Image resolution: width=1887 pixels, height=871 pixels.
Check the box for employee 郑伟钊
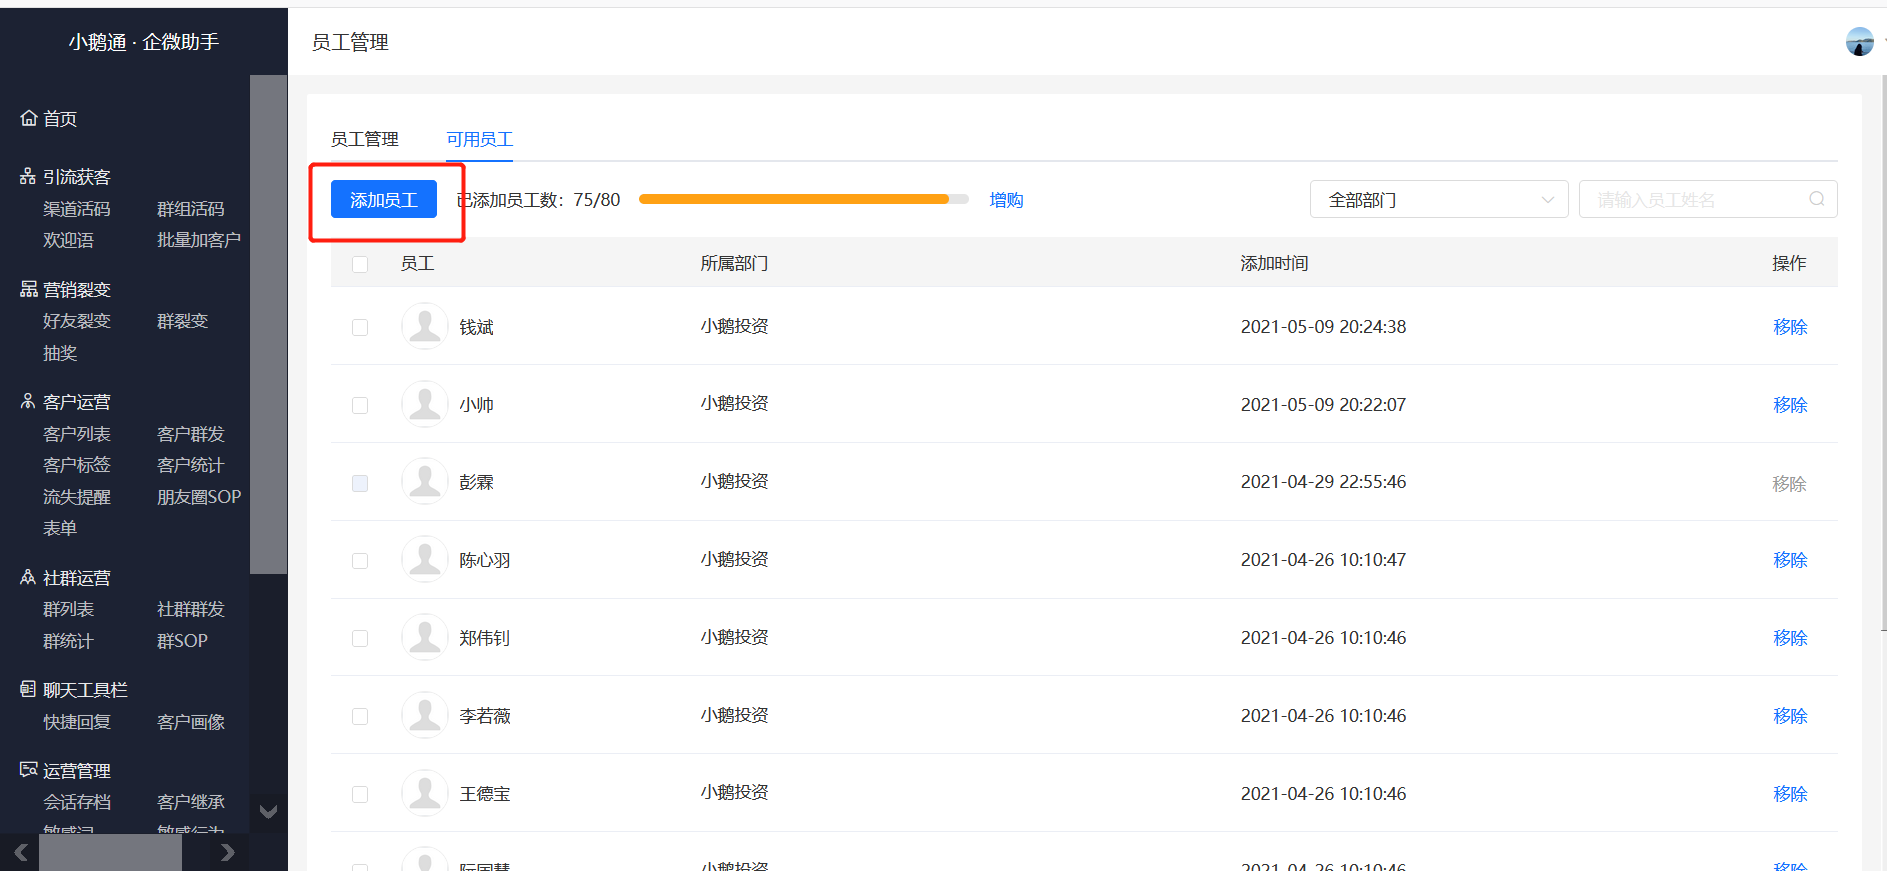point(360,638)
